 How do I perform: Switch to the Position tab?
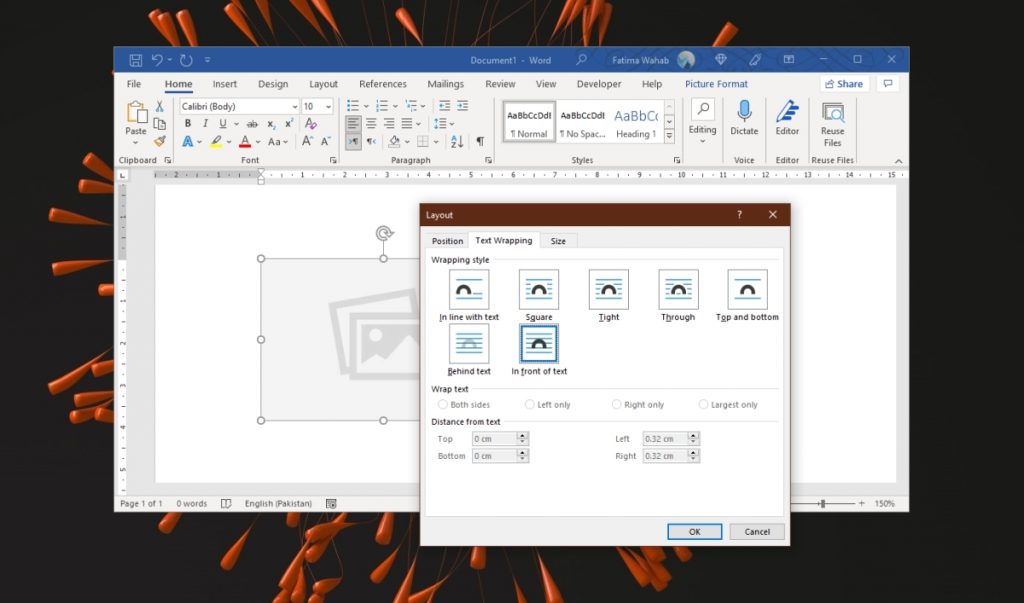tap(446, 240)
